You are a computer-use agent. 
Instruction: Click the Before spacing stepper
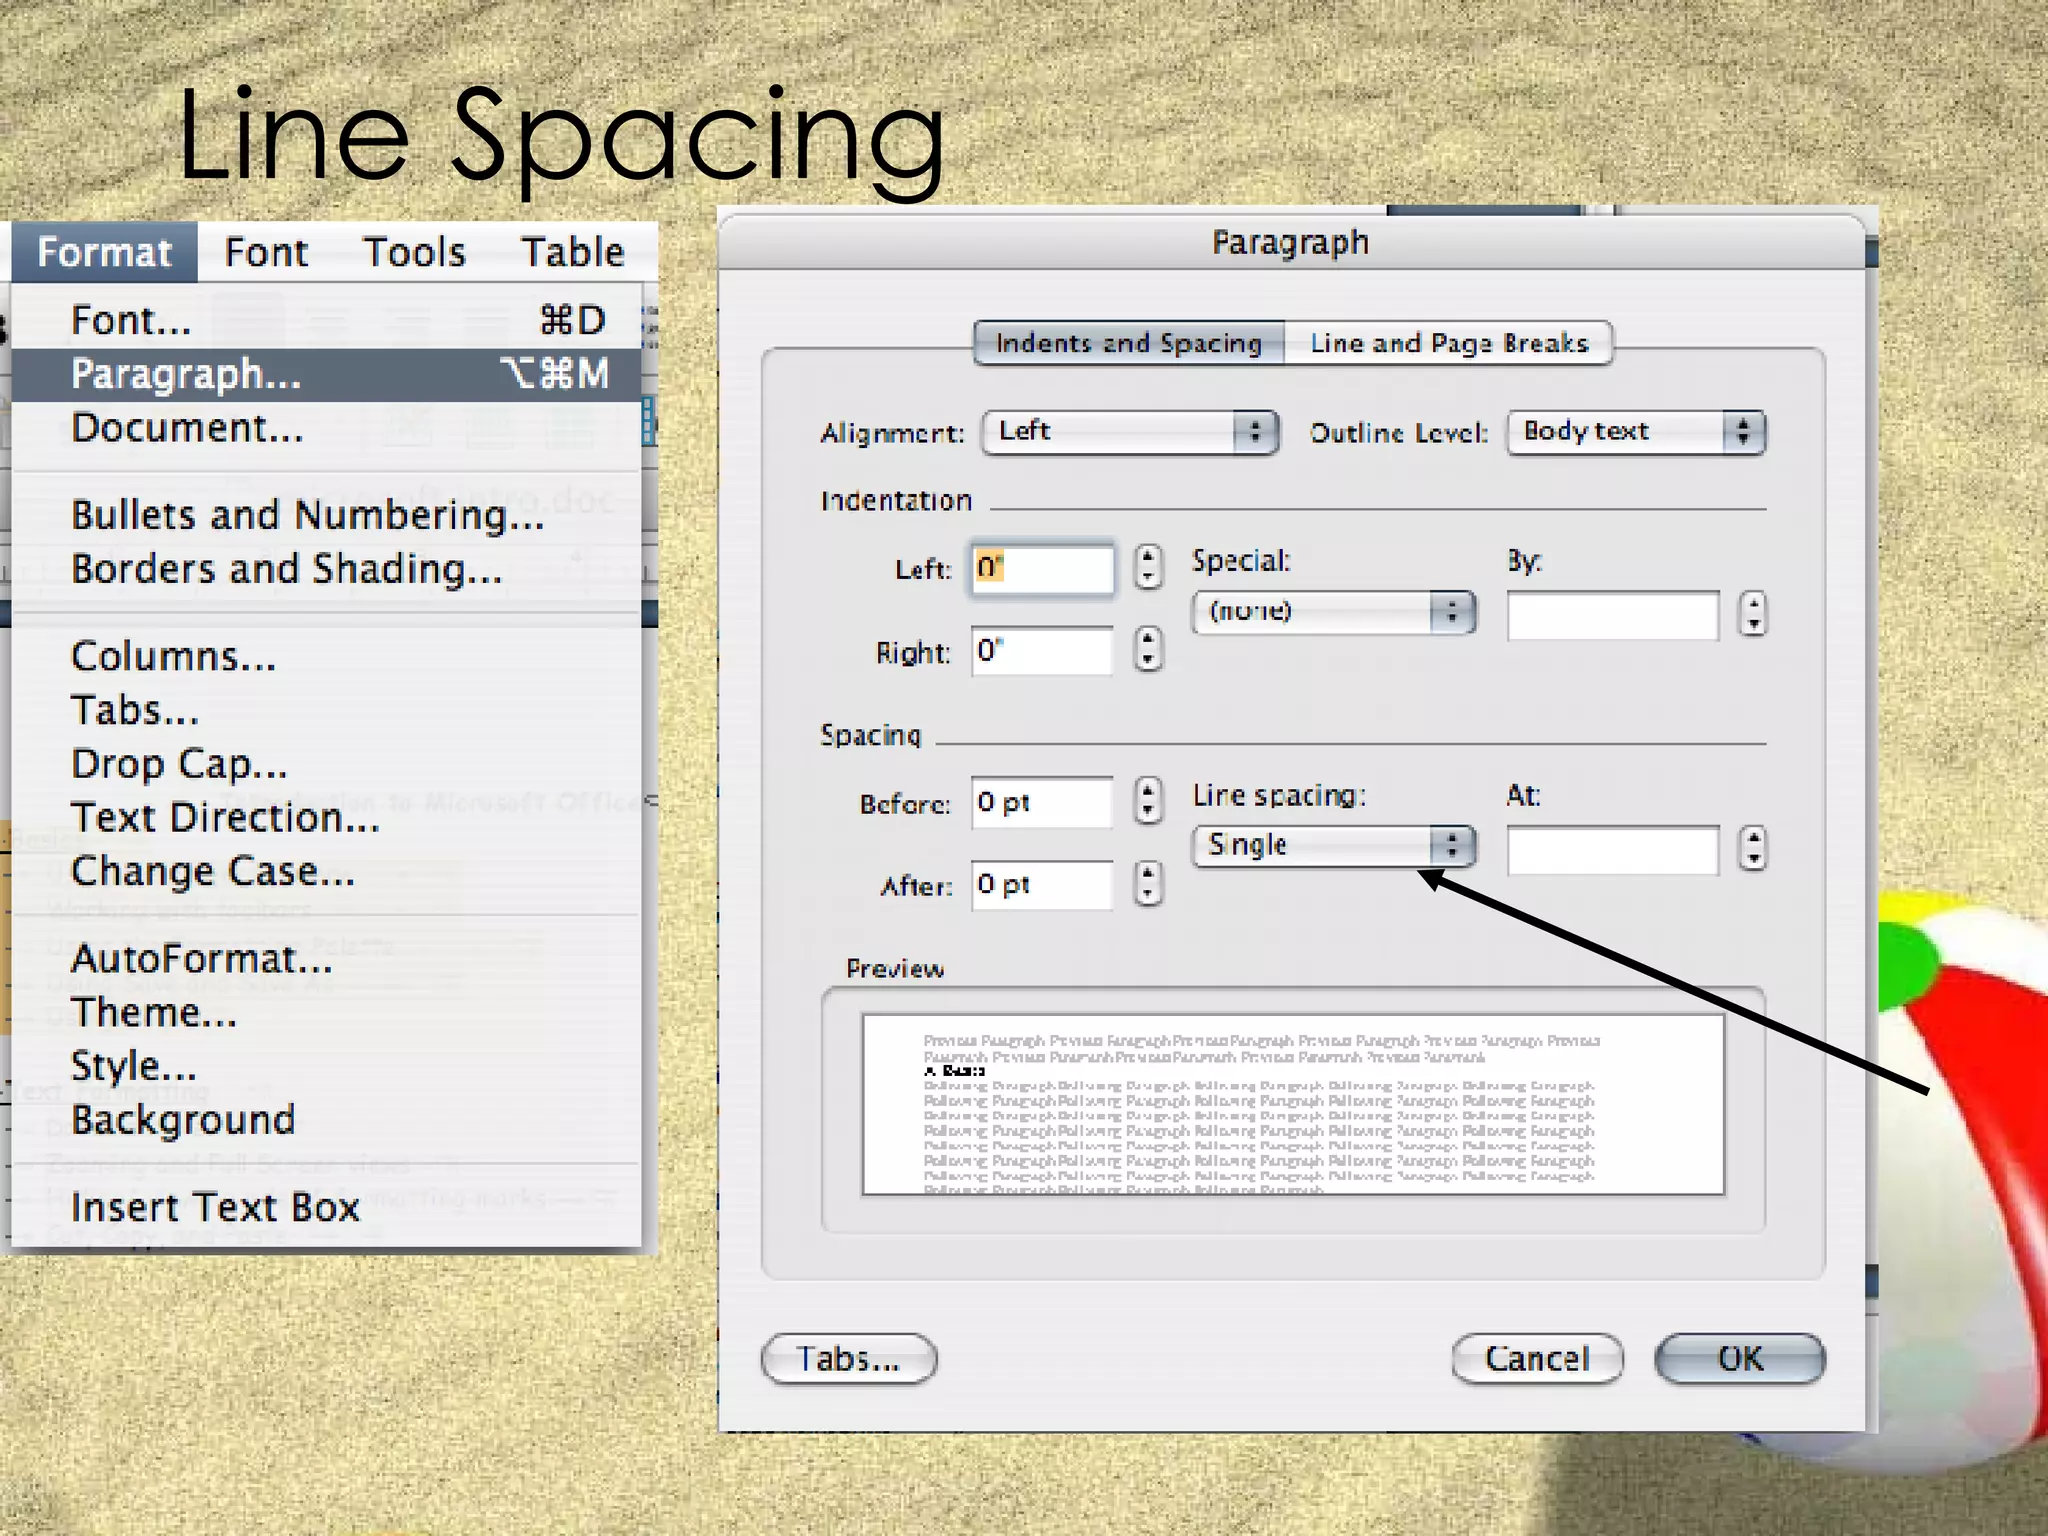click(x=1148, y=802)
